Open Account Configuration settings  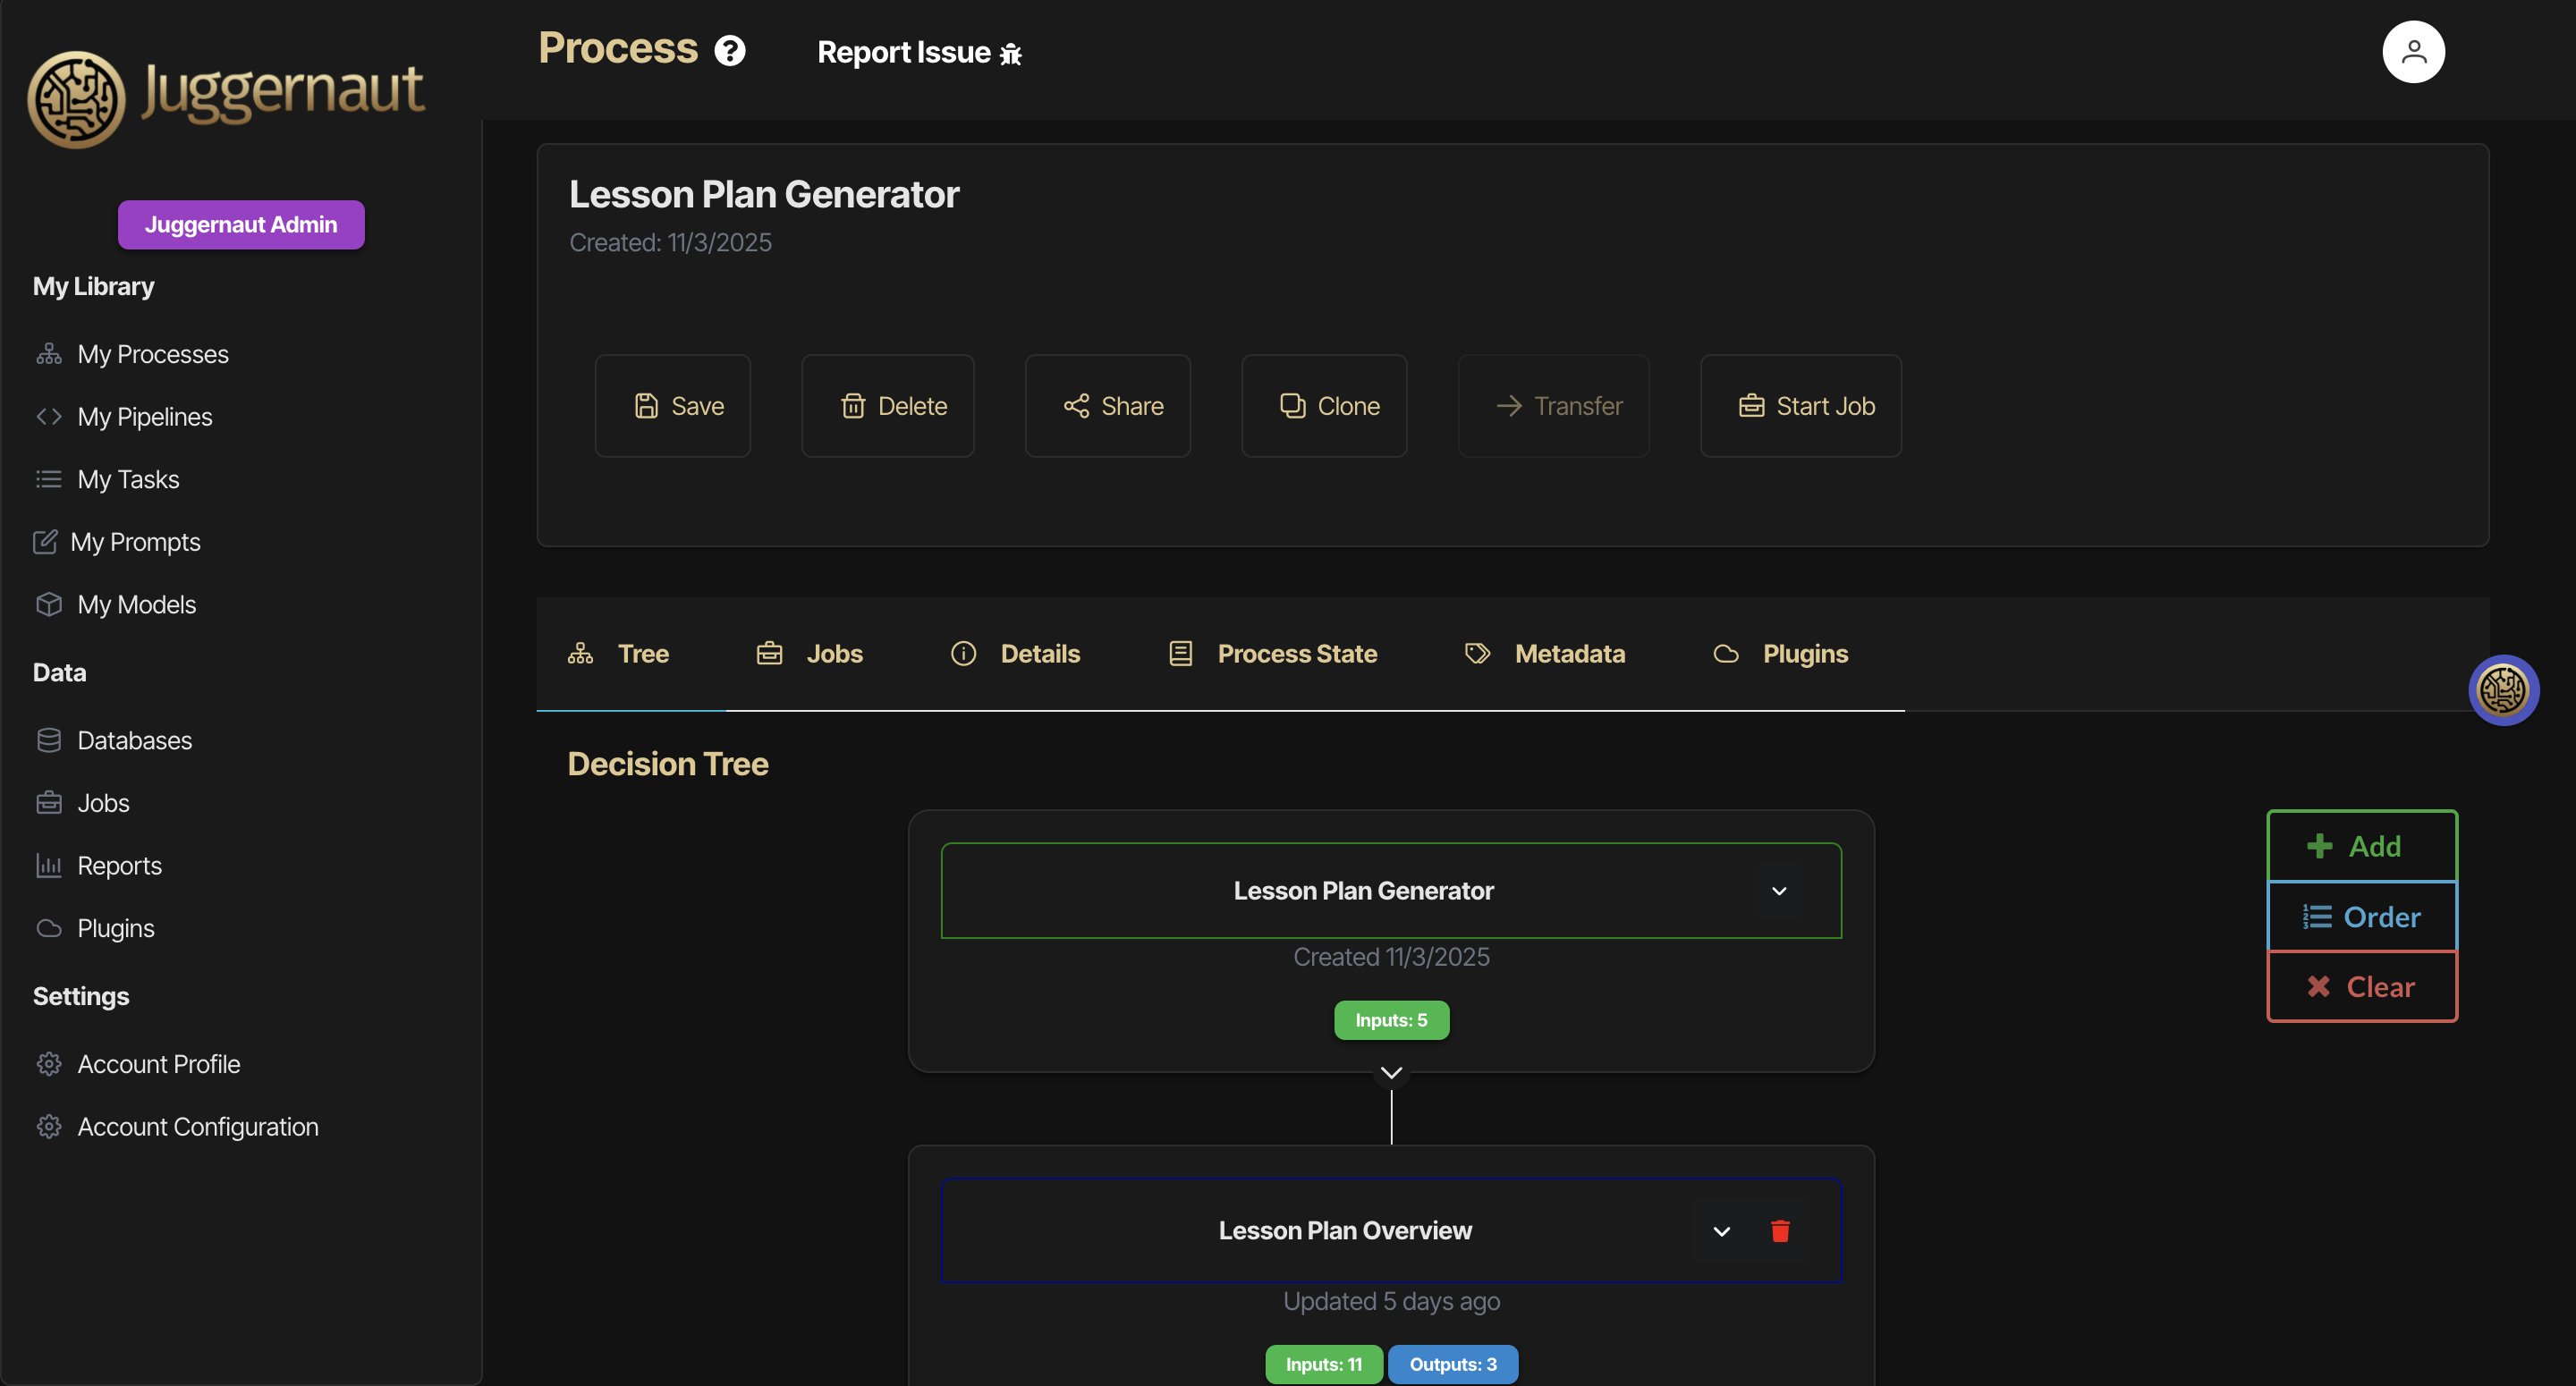197,1126
